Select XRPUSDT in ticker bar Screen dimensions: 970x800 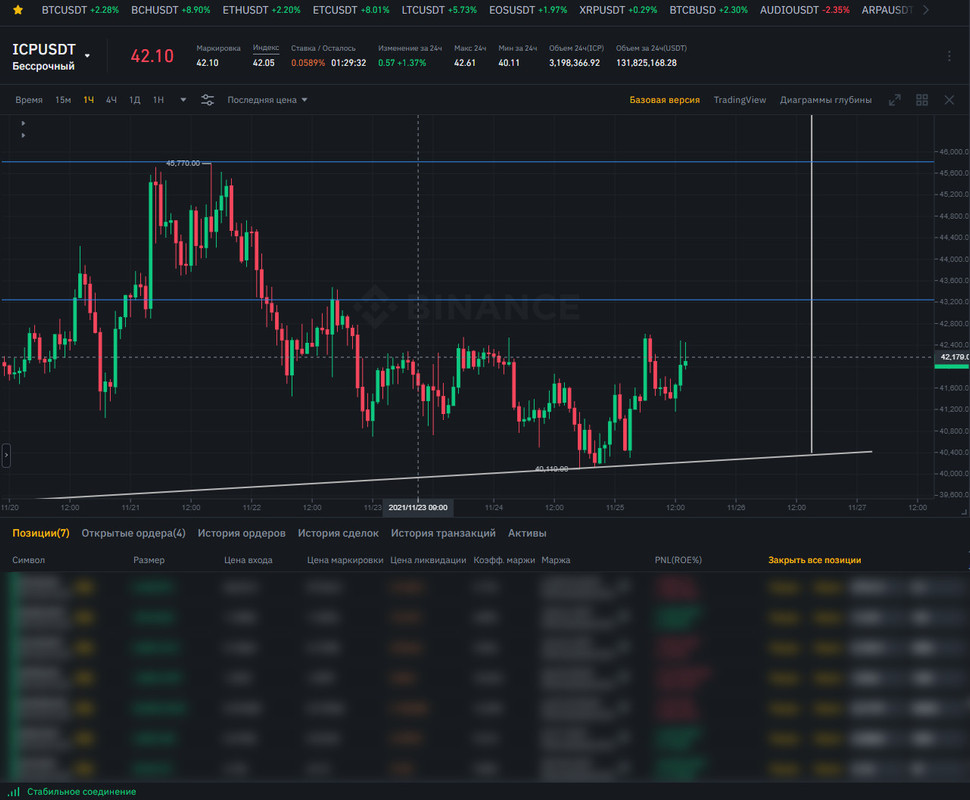tap(618, 10)
